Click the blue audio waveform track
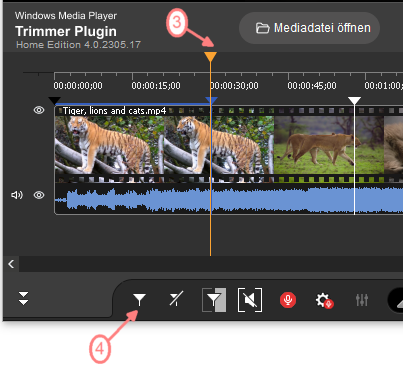The image size is (403, 381). pos(229,199)
